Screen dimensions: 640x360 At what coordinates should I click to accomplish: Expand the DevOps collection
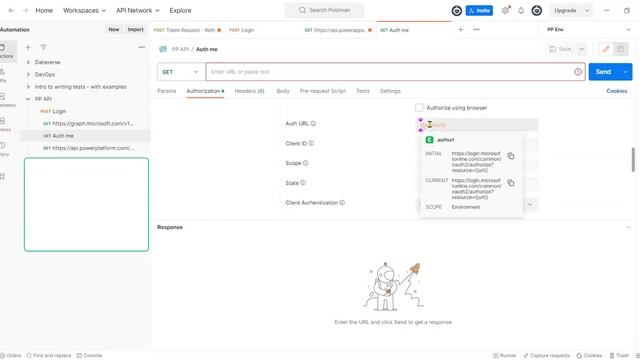tap(28, 74)
